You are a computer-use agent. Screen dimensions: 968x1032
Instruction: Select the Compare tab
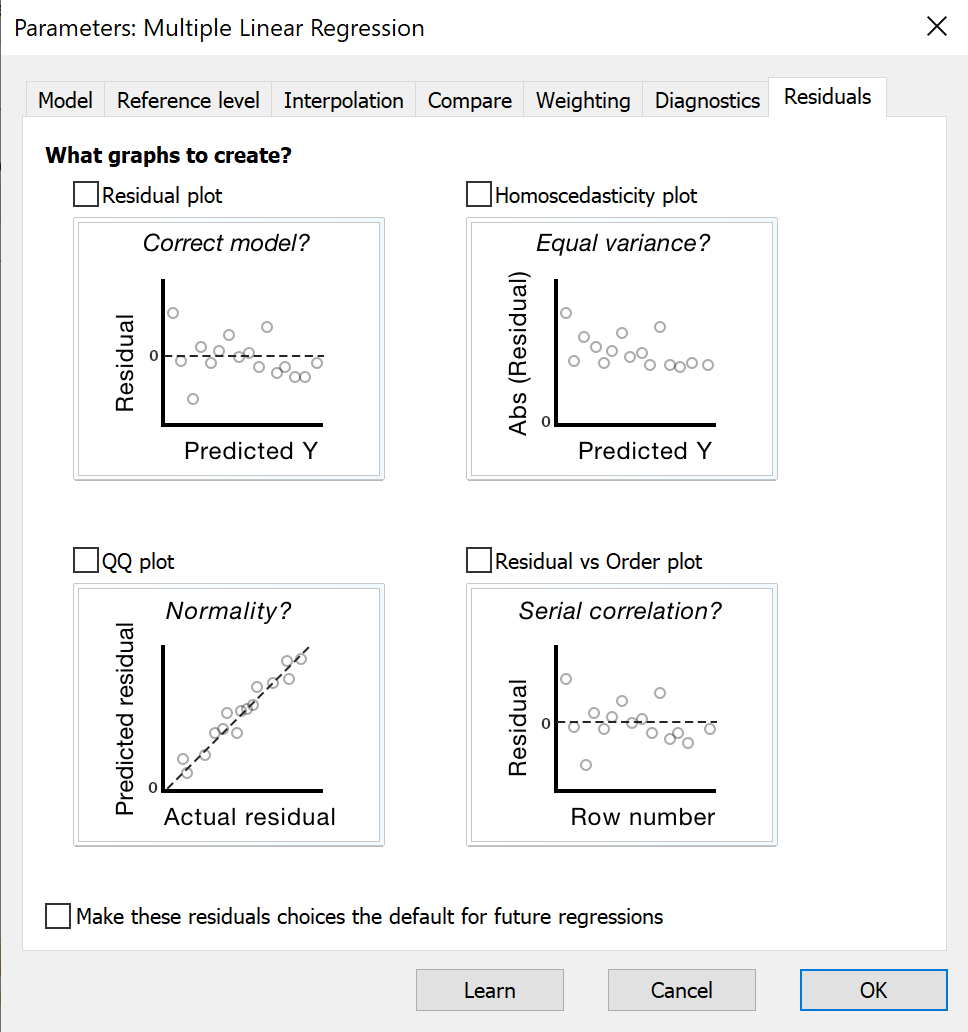(x=469, y=101)
